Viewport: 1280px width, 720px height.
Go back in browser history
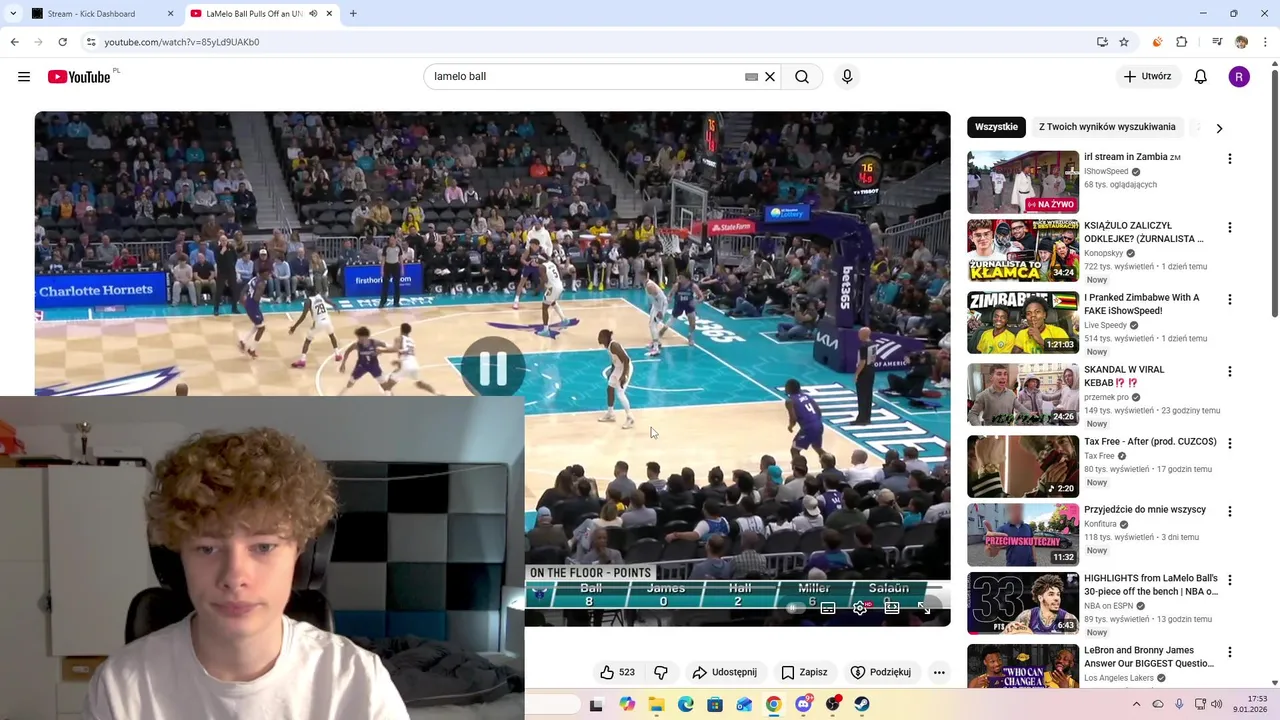tap(14, 42)
